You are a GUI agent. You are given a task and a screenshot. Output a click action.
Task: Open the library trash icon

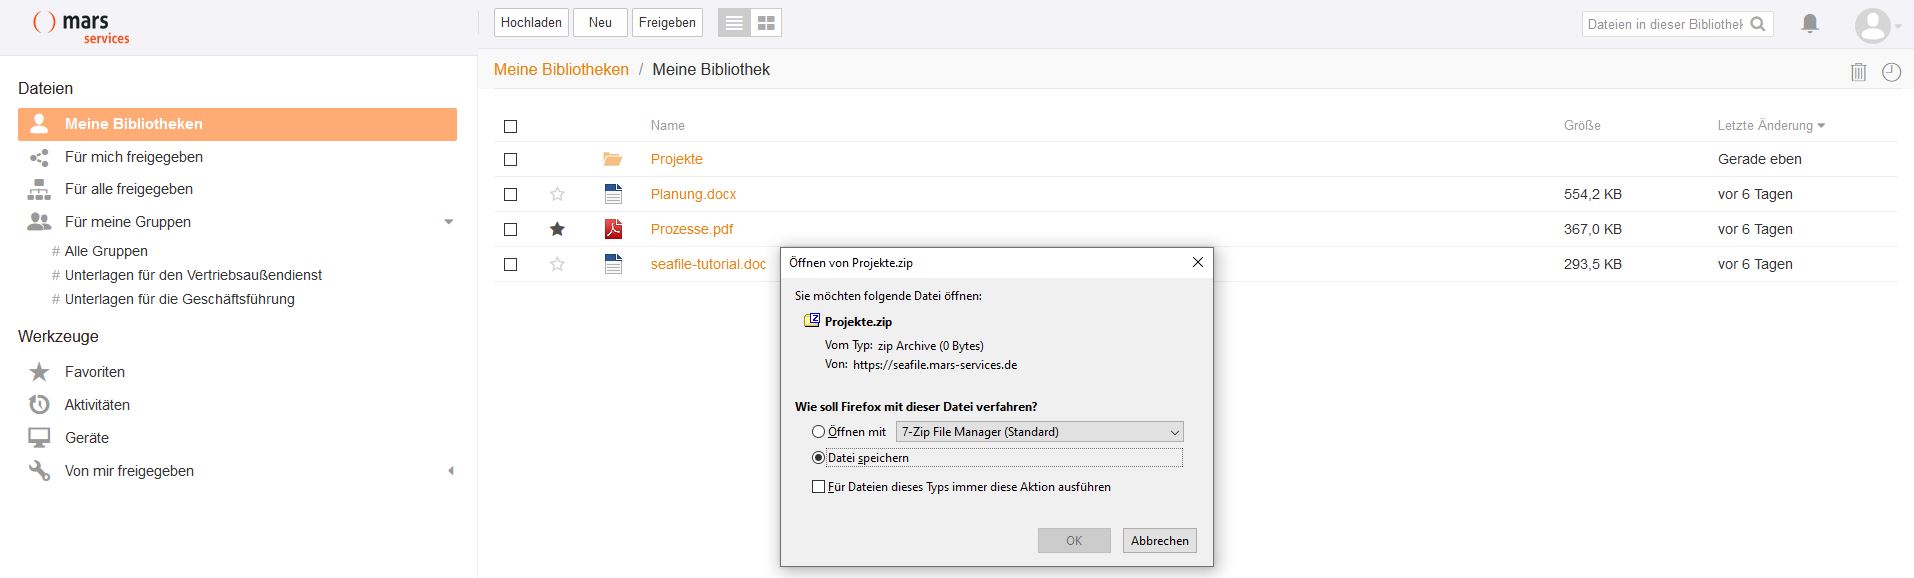tap(1858, 72)
